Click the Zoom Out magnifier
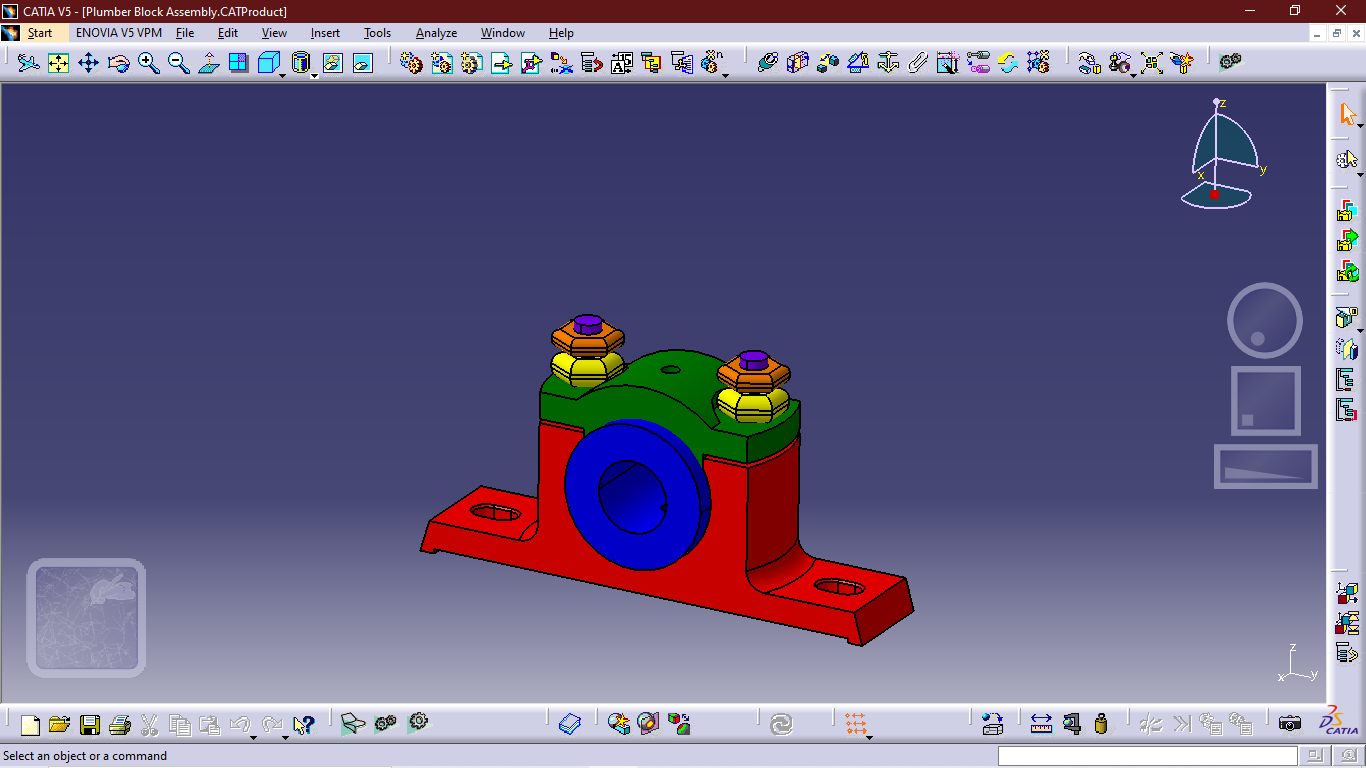The image size is (1366, 768). pos(178,63)
